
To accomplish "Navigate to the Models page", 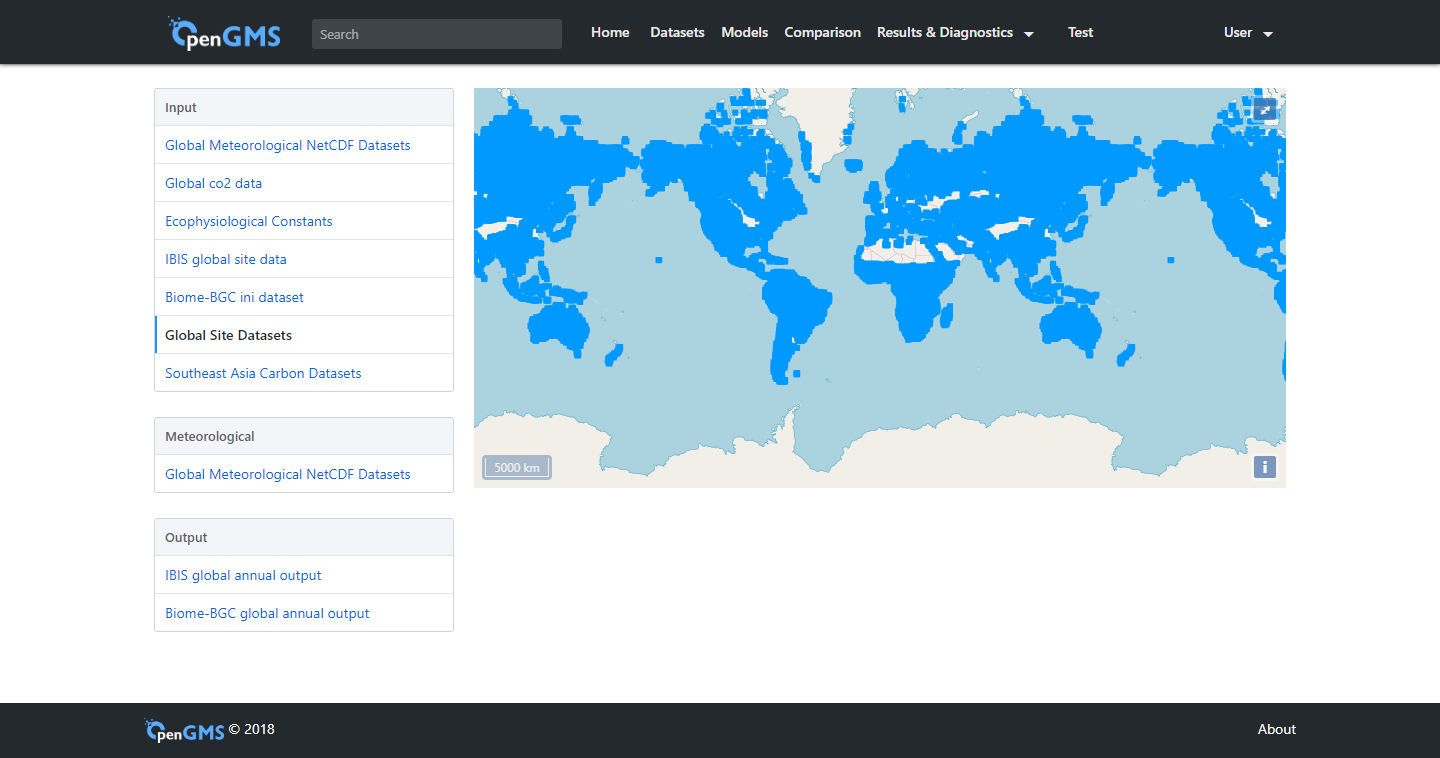I will click(744, 33).
